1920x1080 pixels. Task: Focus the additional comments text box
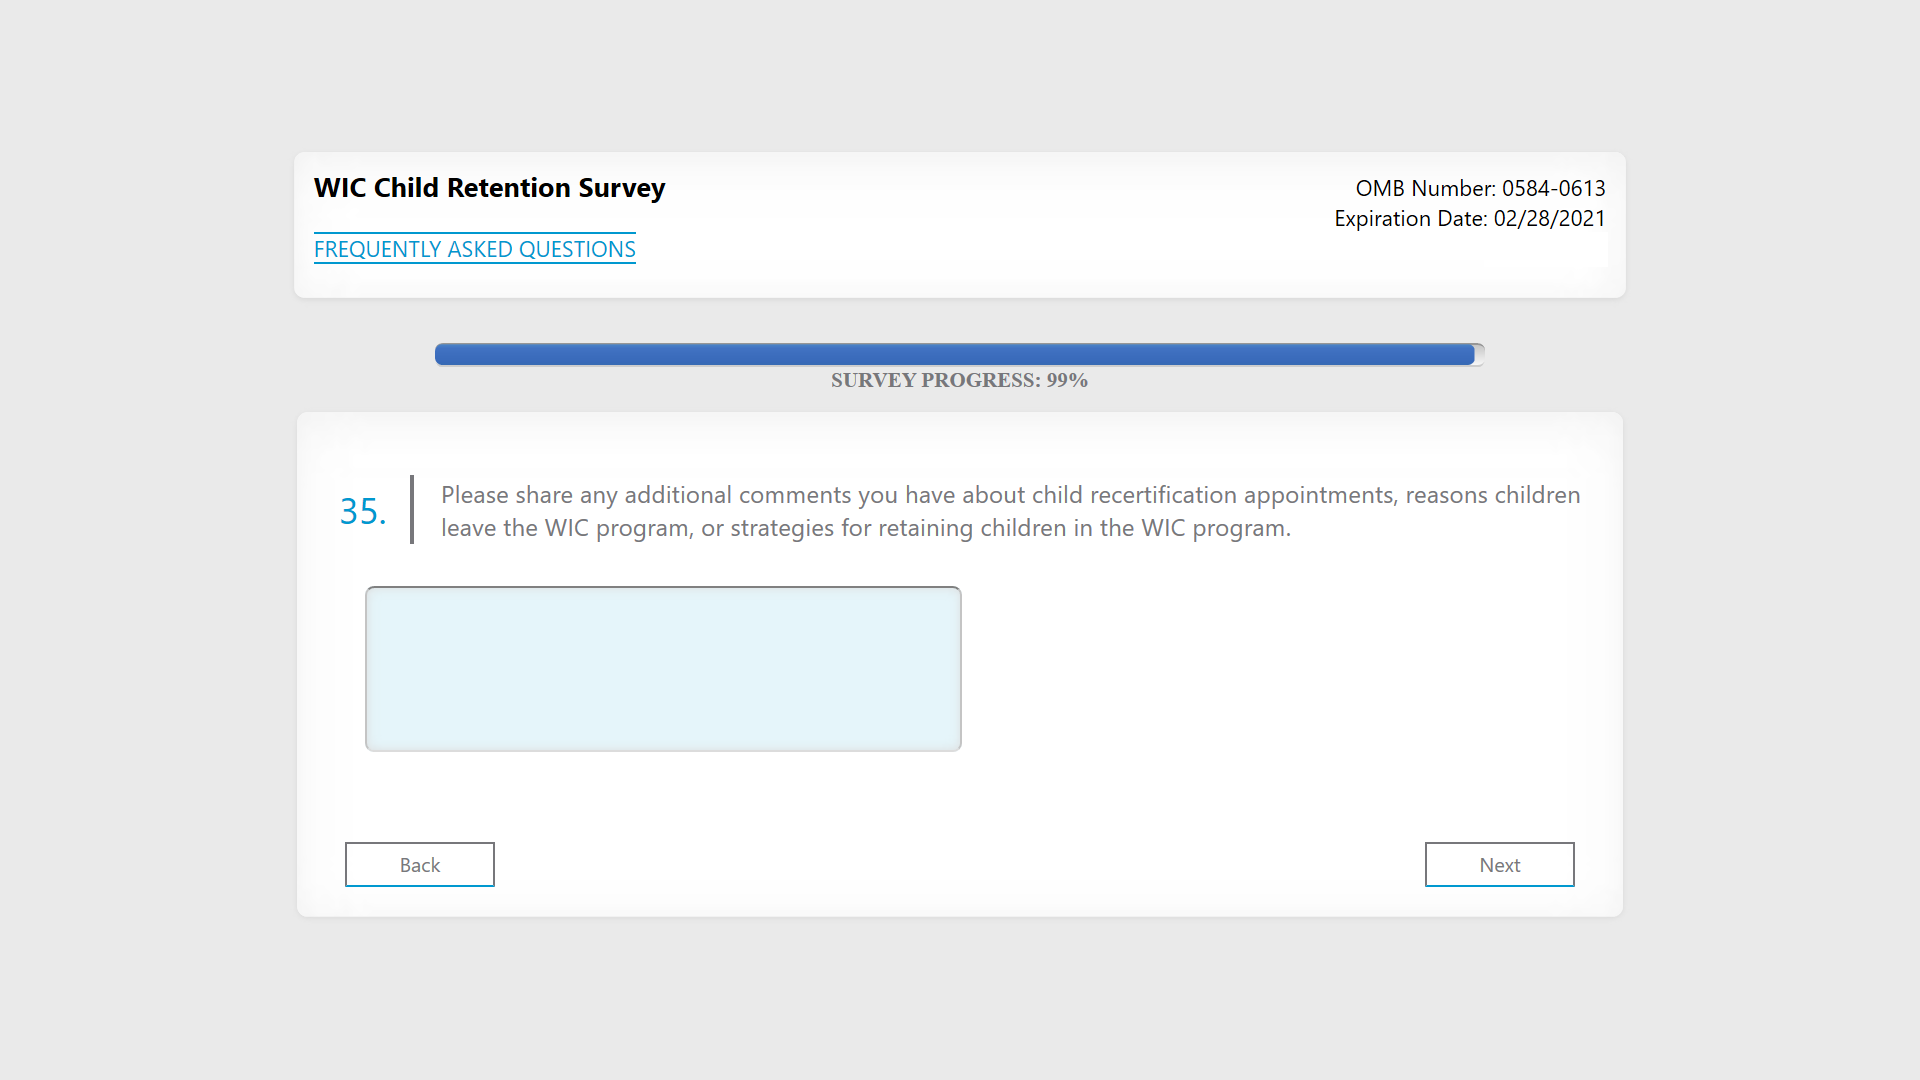[663, 669]
